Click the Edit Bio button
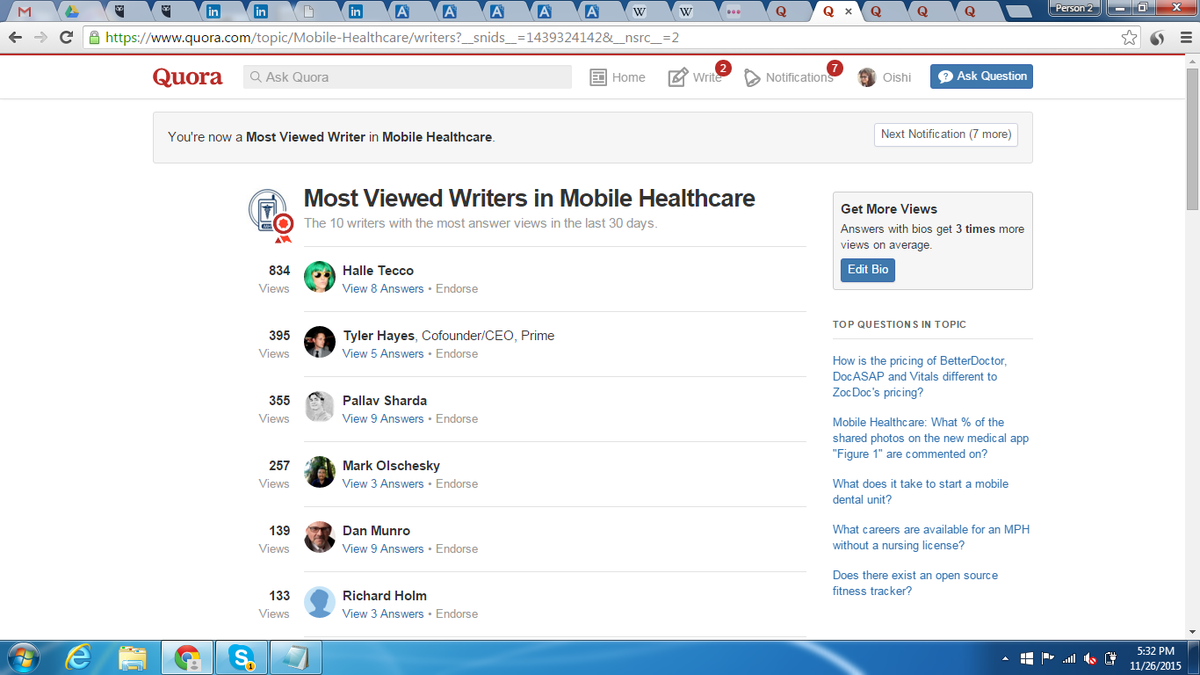Viewport: 1200px width, 675px height. [868, 270]
